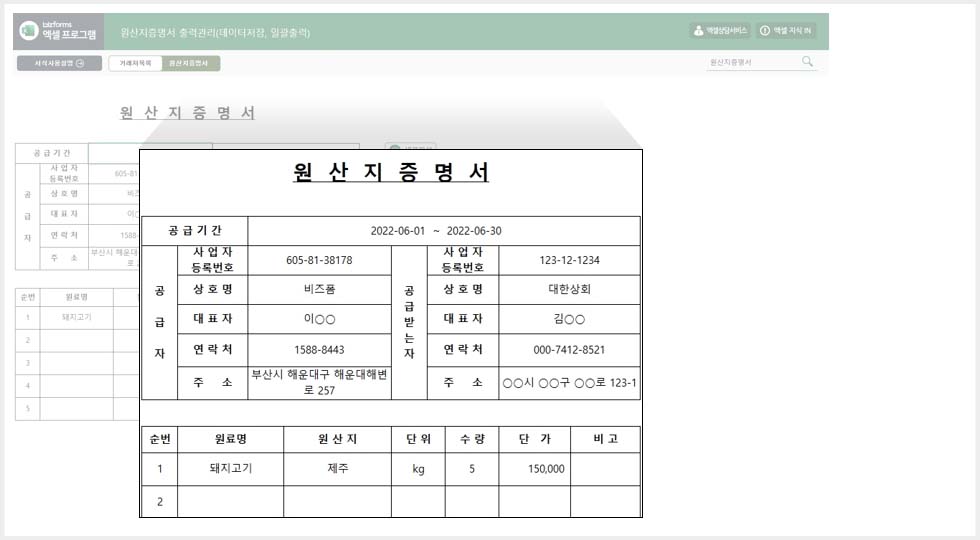
Task: Switch to the 원산지증명서 tab
Action: tap(191, 63)
